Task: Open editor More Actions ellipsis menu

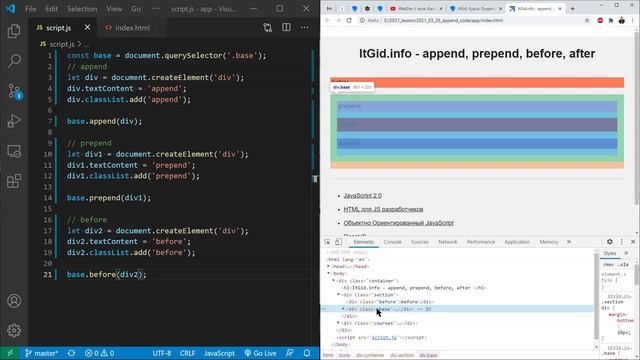Action: (x=304, y=27)
